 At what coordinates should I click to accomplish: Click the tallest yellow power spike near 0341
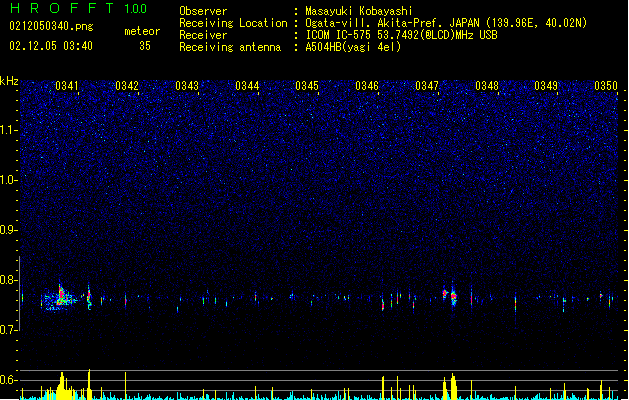(89, 384)
